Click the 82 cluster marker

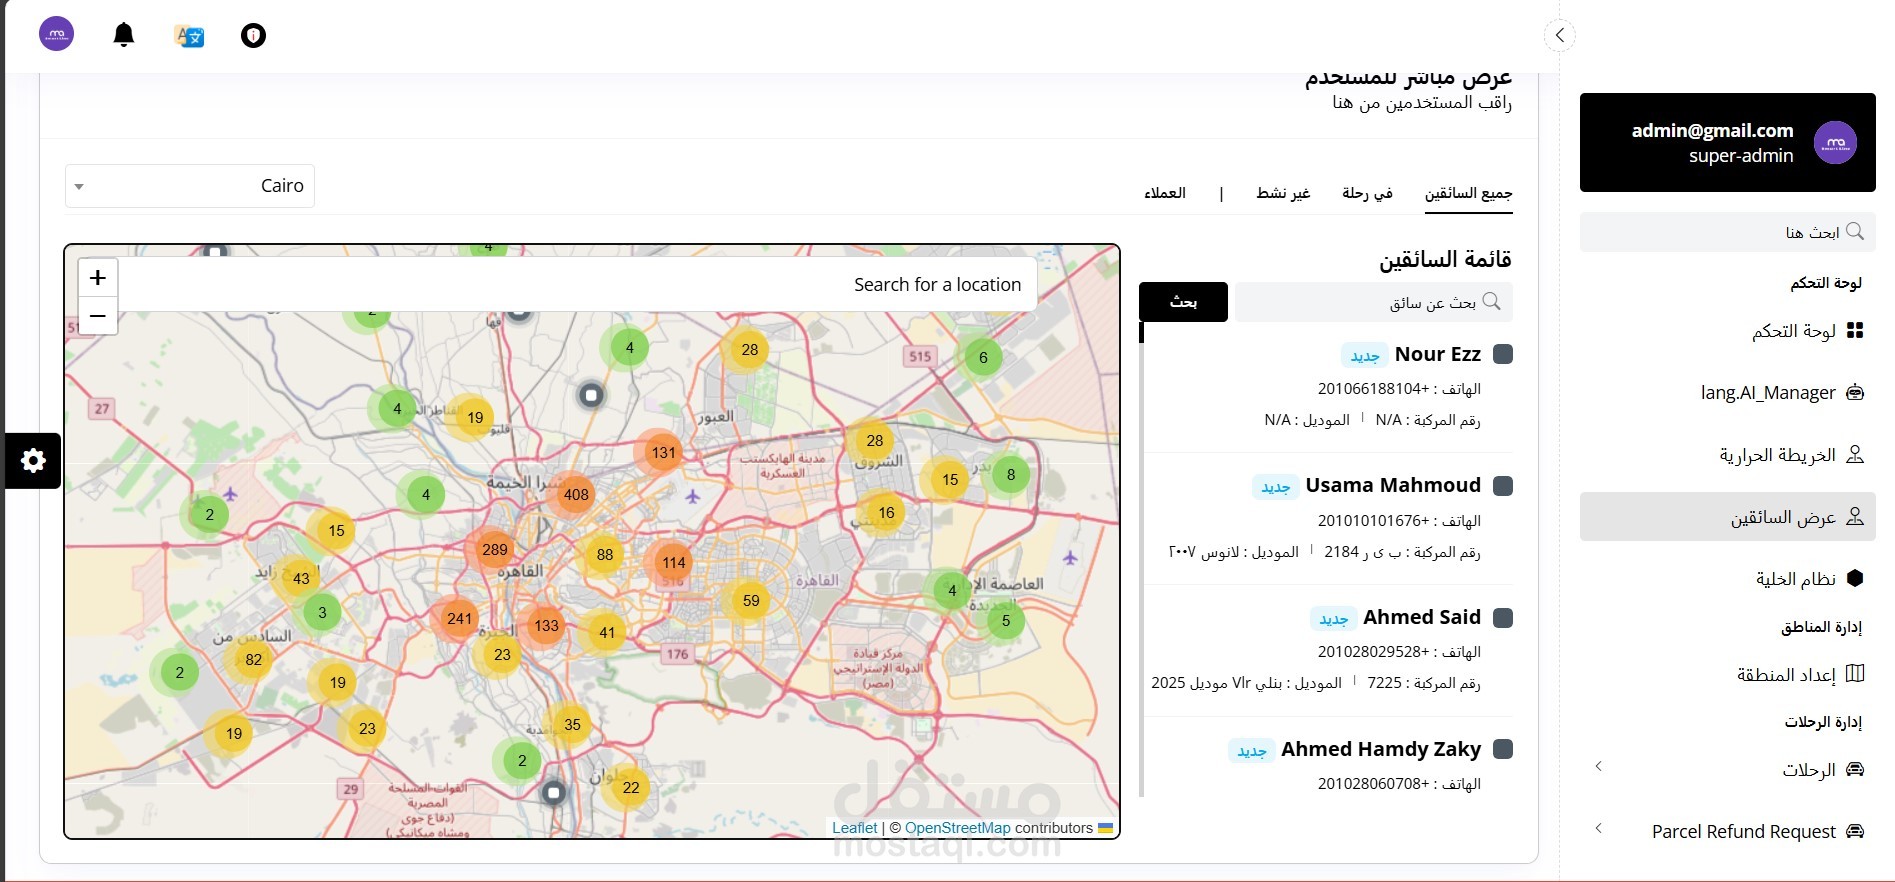(254, 660)
